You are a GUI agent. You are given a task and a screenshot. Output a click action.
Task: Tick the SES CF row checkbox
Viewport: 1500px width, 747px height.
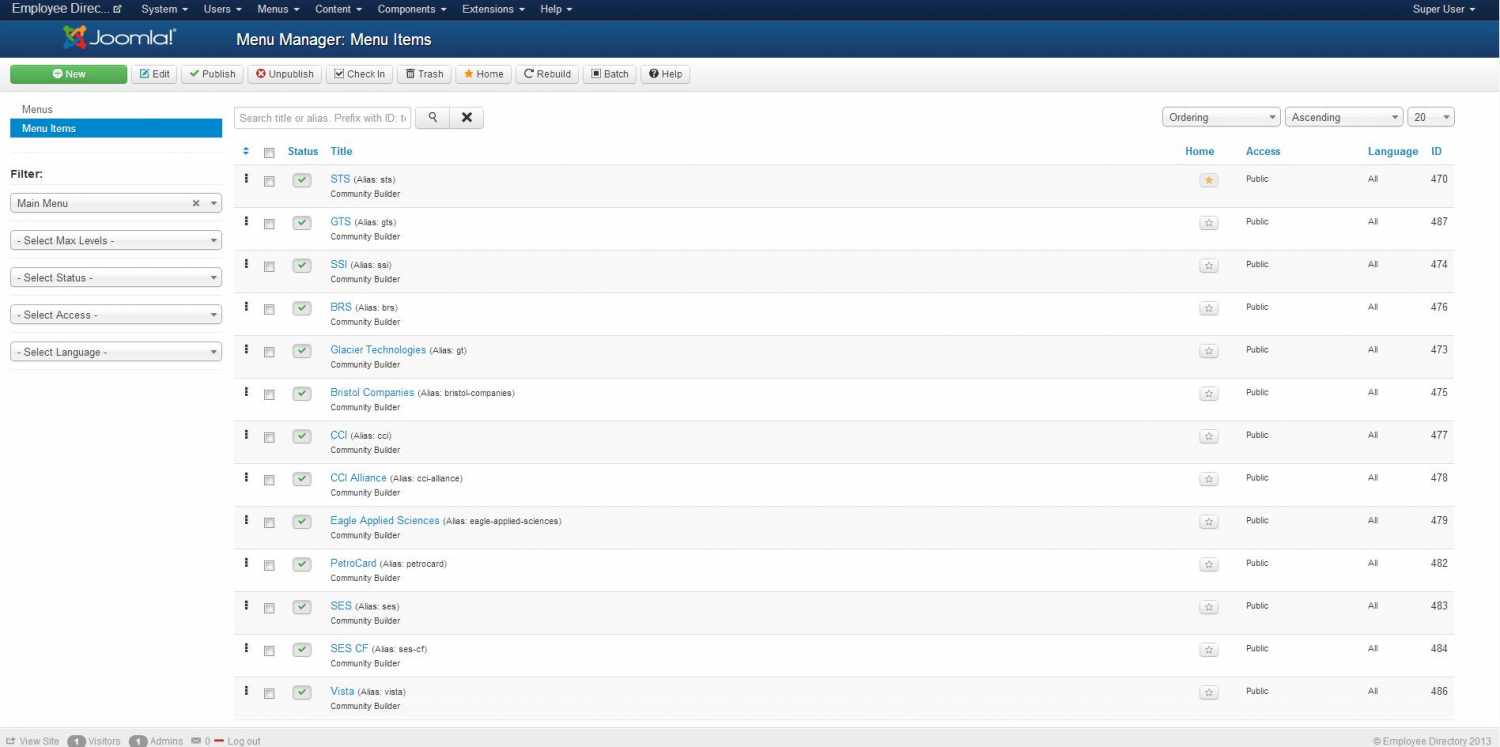269,651
